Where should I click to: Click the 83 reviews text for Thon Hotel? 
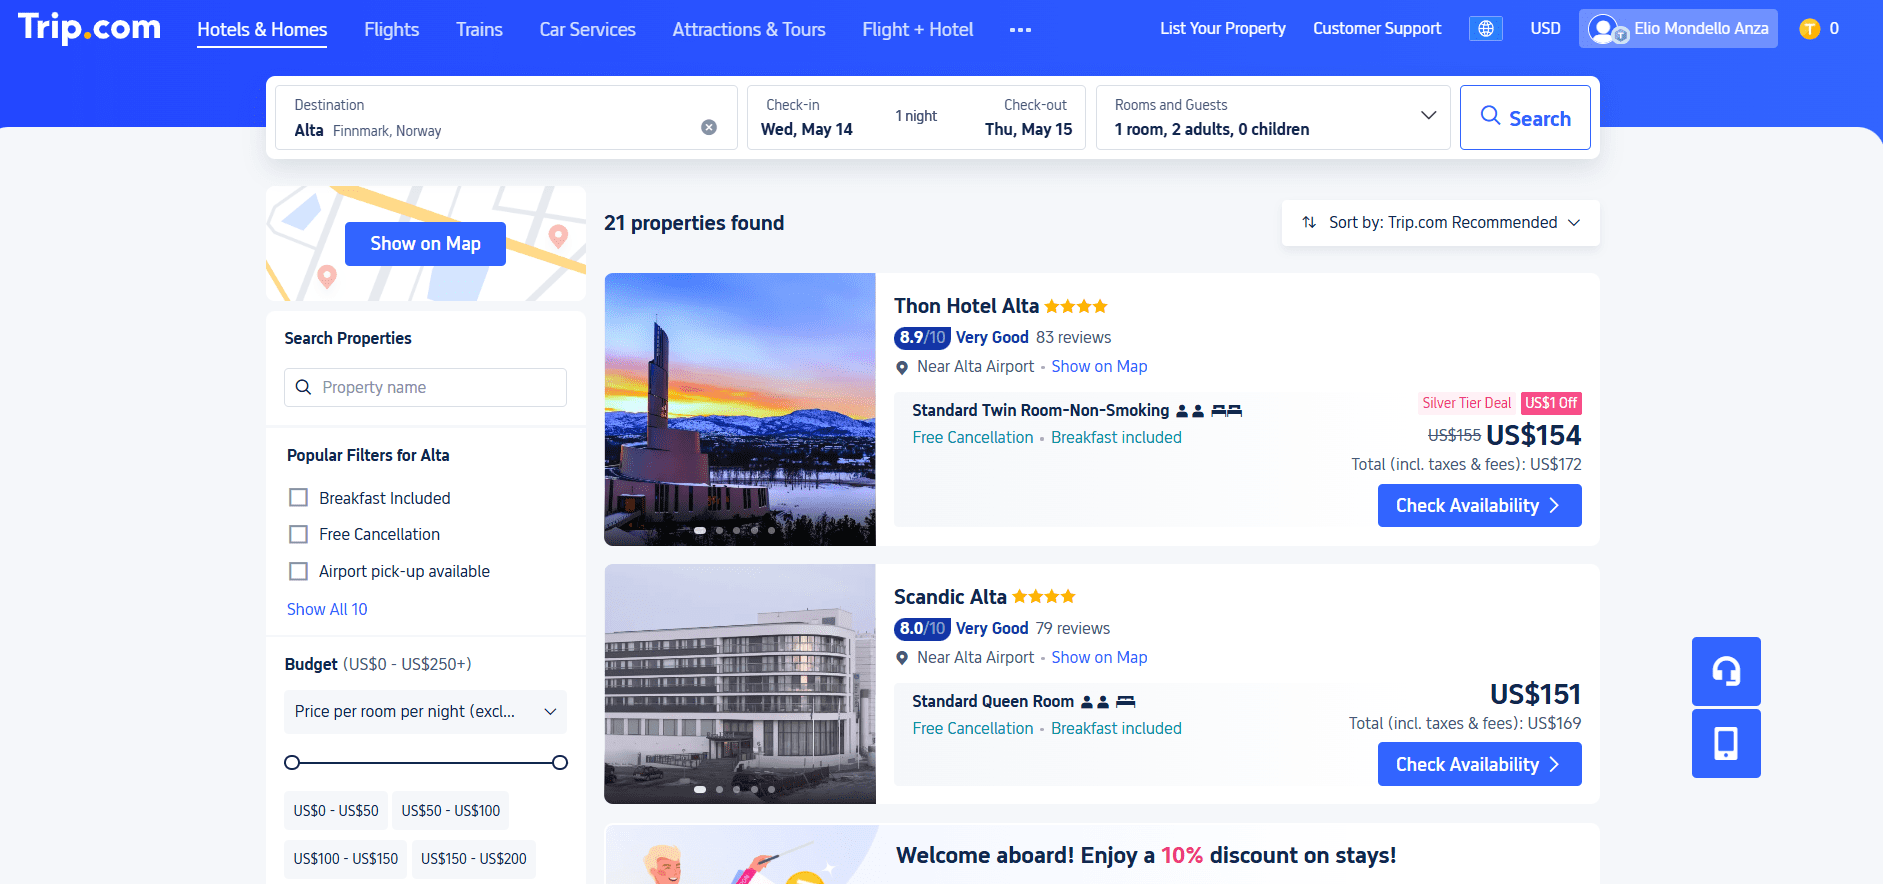click(x=1074, y=338)
